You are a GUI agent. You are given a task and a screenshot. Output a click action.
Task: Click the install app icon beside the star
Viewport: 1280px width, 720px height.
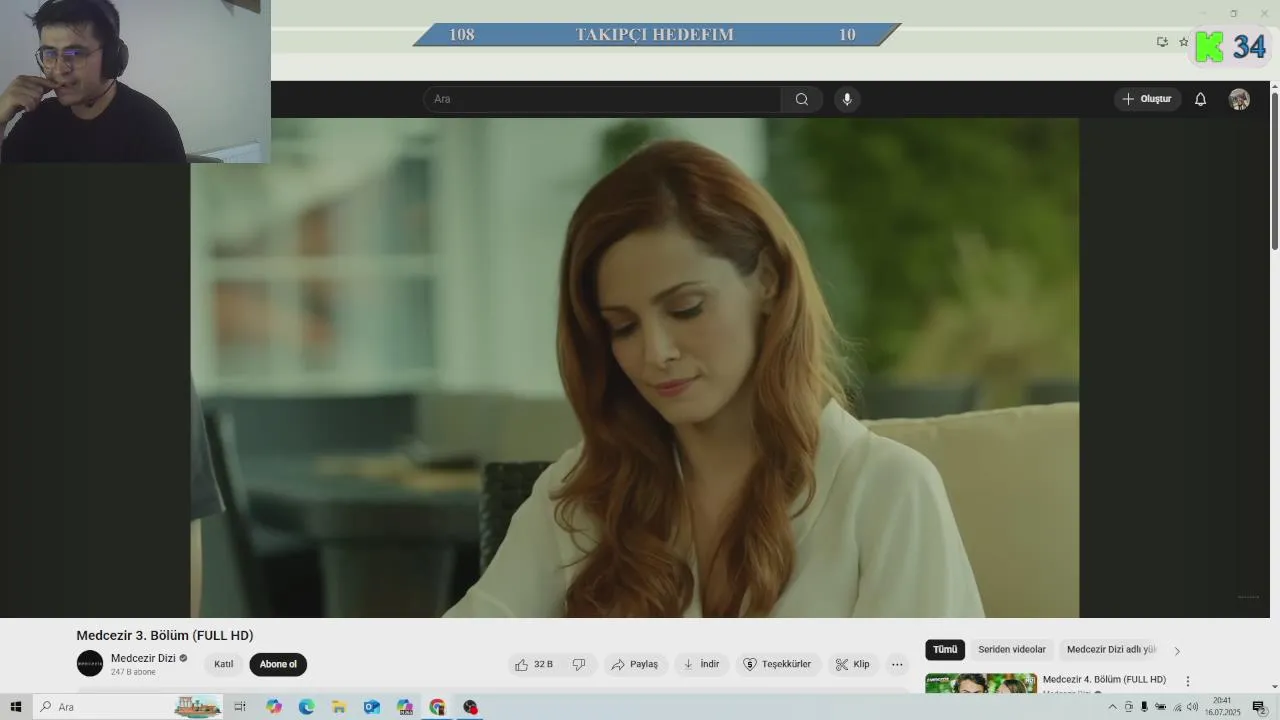pos(1162,42)
